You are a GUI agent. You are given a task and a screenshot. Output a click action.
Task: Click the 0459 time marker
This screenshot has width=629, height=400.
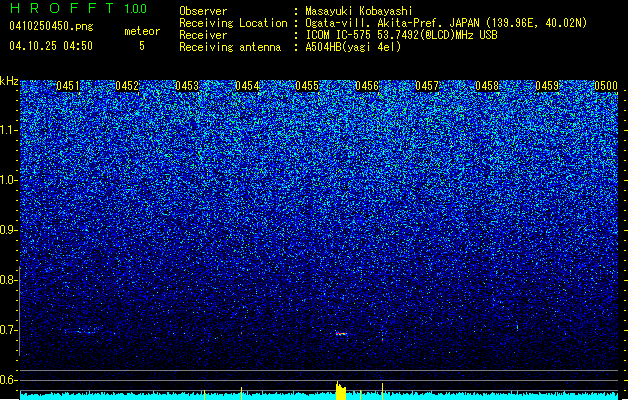coord(547,86)
